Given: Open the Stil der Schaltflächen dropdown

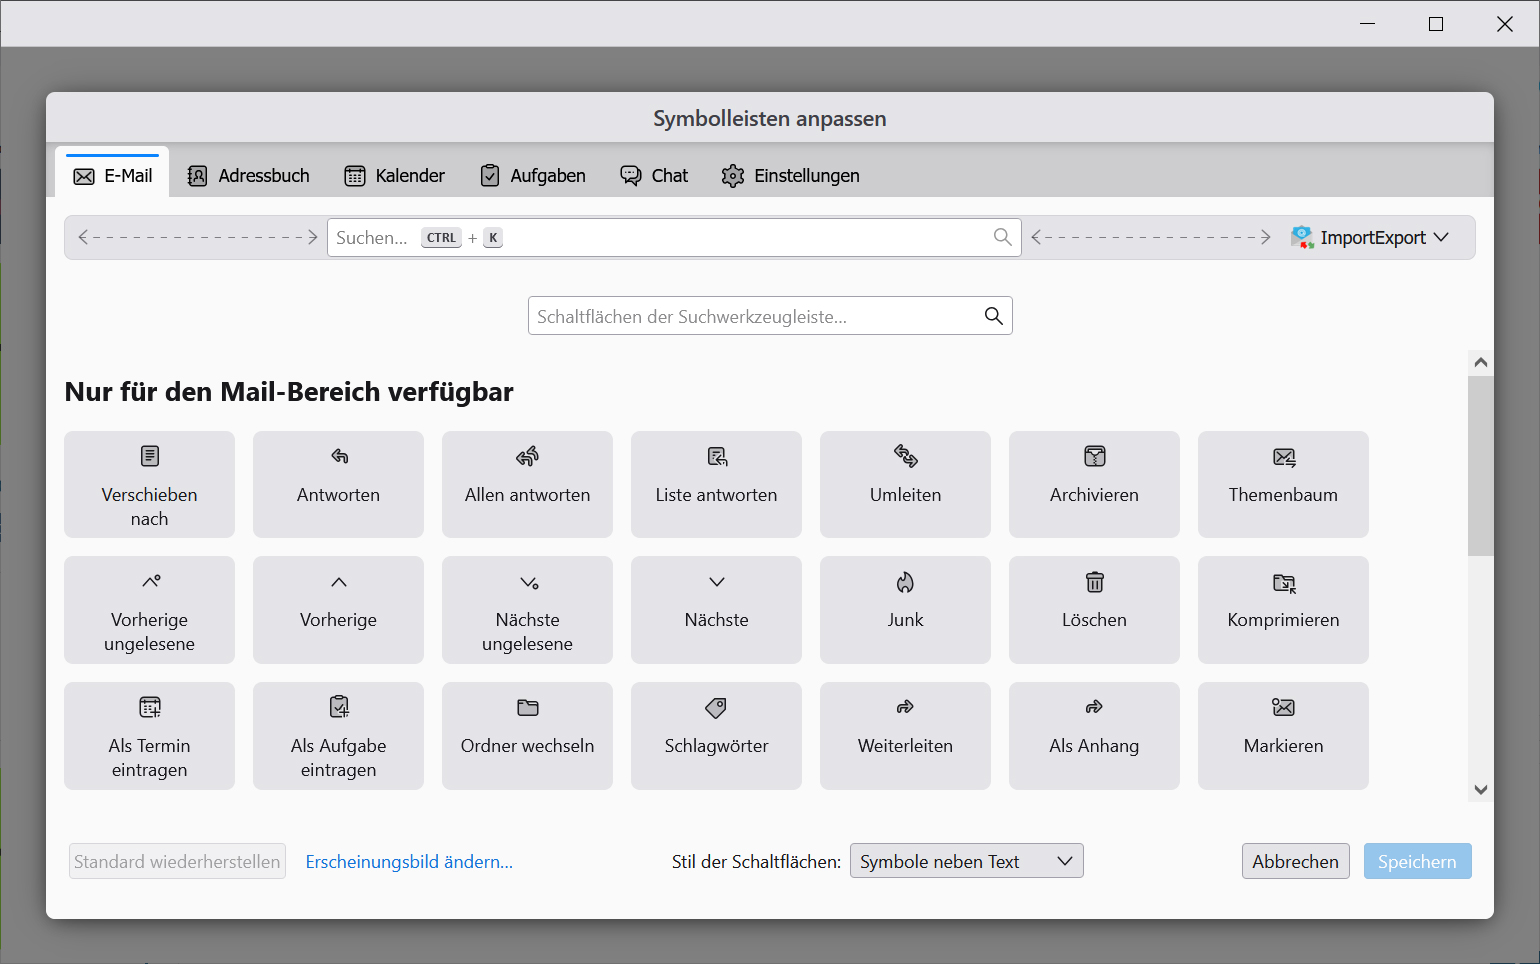Looking at the screenshot, I should (x=966, y=861).
